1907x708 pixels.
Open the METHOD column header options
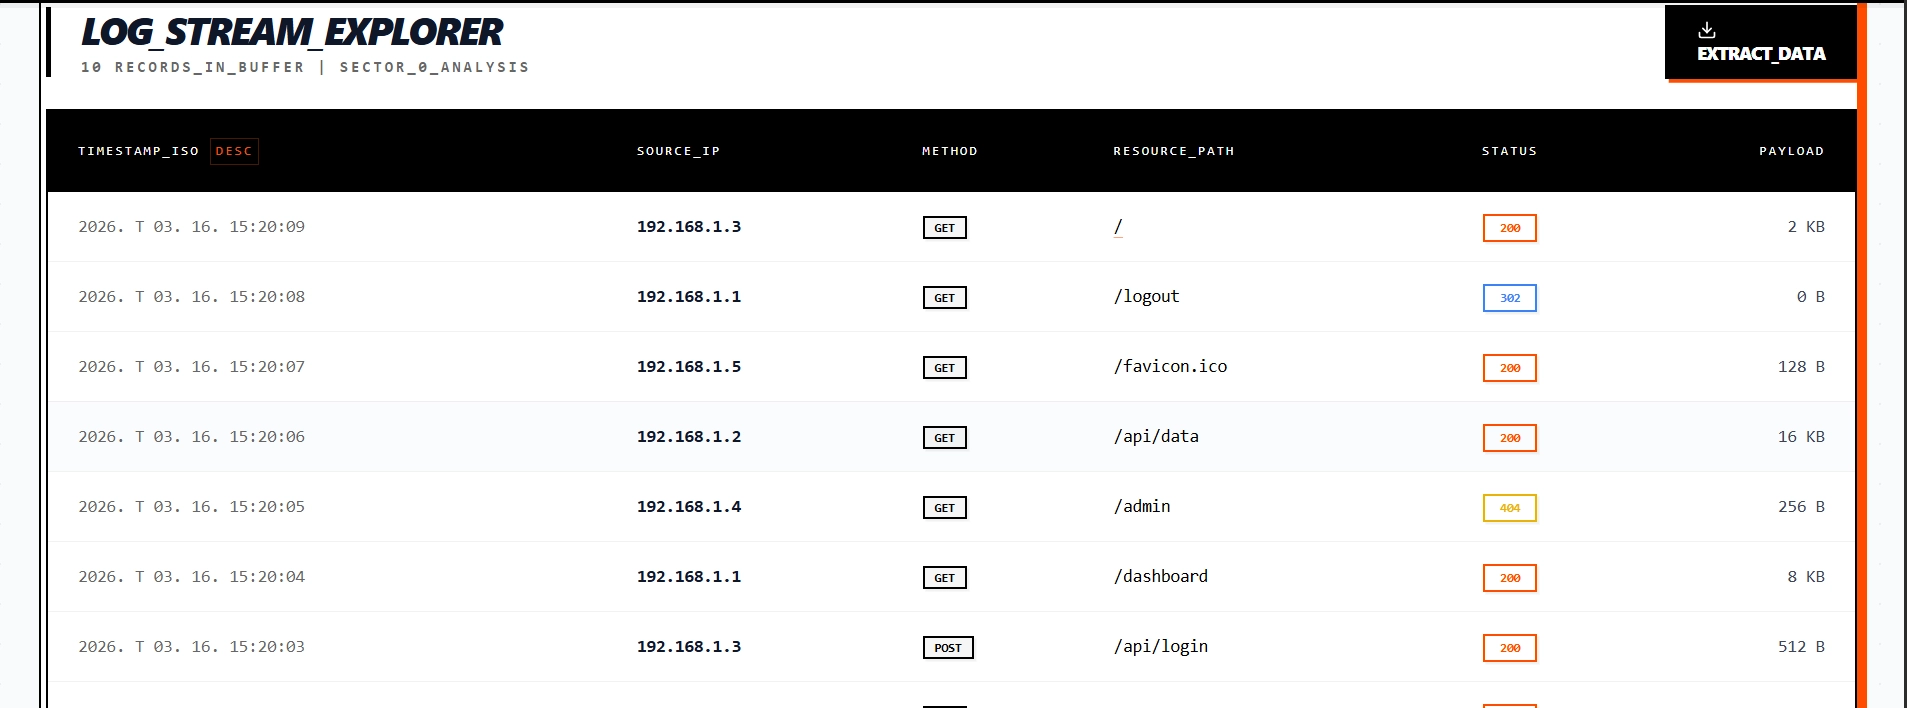tap(948, 151)
